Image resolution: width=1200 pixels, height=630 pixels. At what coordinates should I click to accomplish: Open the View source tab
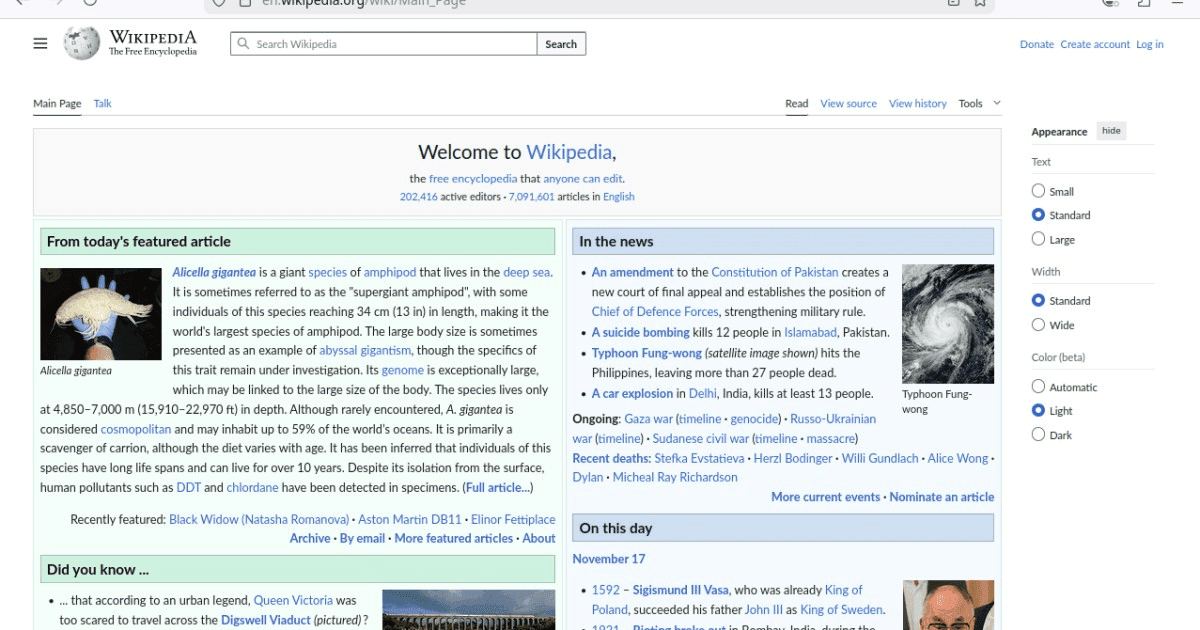coord(848,103)
